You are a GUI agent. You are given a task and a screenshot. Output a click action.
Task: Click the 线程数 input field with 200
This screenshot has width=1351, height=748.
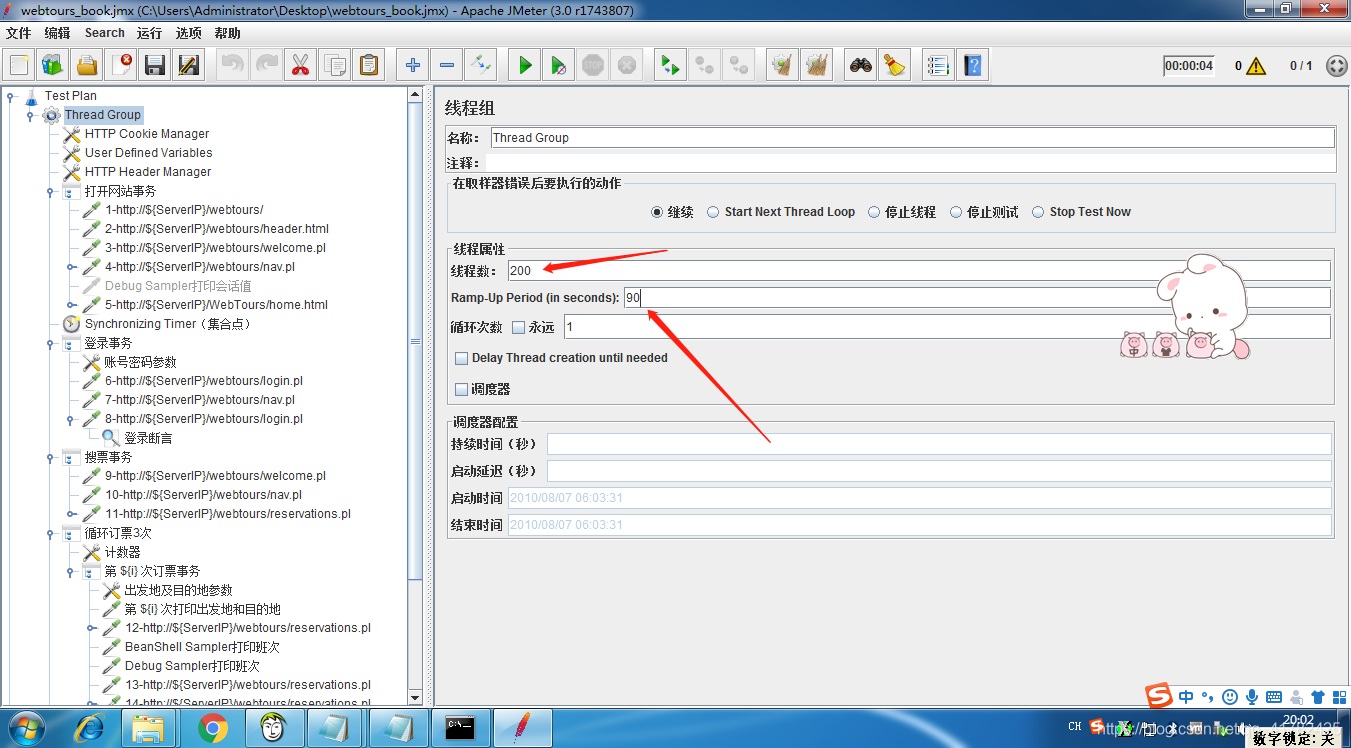[x=919, y=270]
